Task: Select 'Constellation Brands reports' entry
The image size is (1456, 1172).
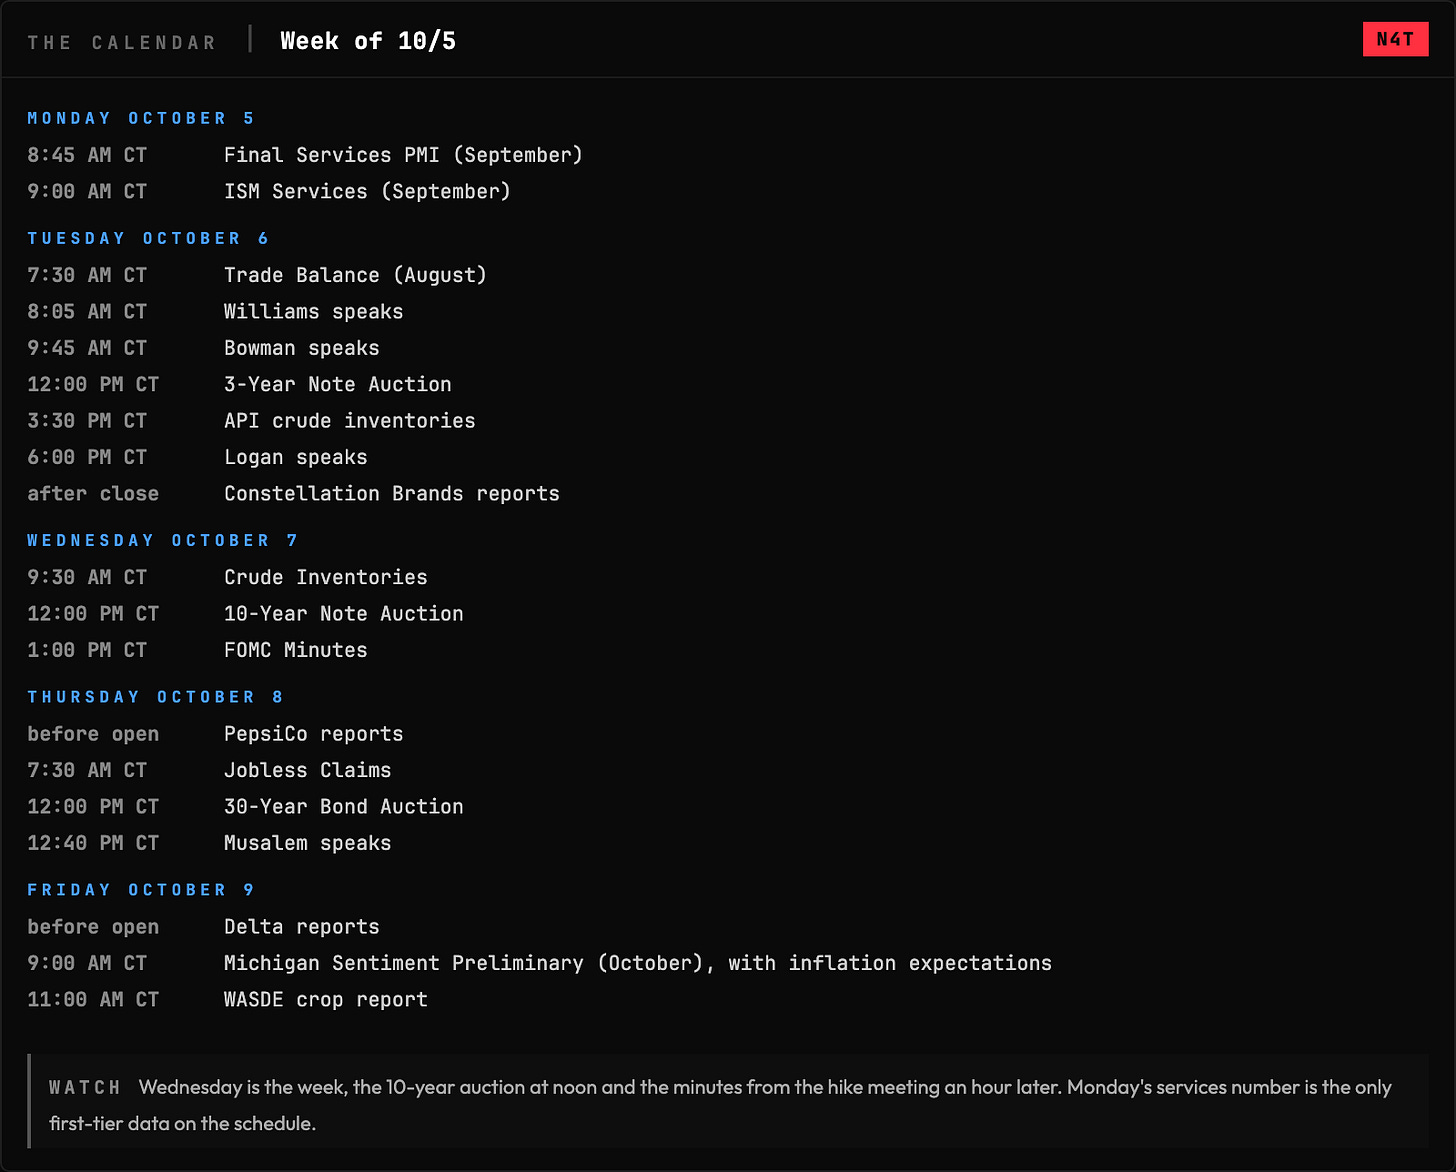Action: tap(392, 494)
